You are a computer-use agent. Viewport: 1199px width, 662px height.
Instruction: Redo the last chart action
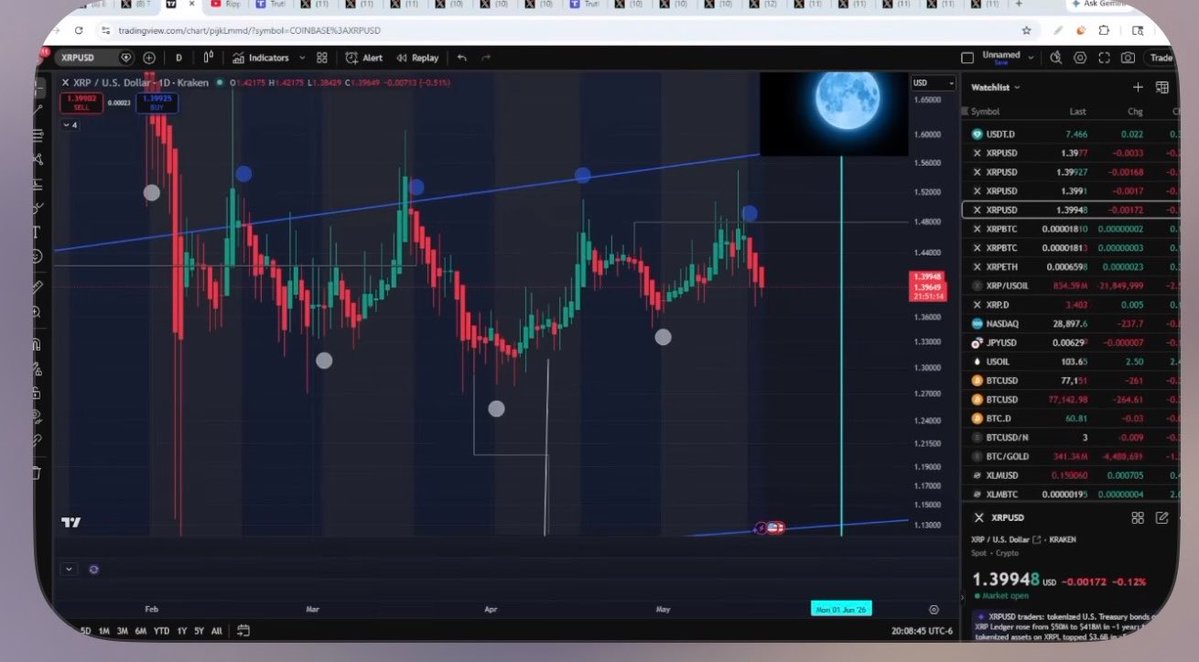[x=486, y=58]
